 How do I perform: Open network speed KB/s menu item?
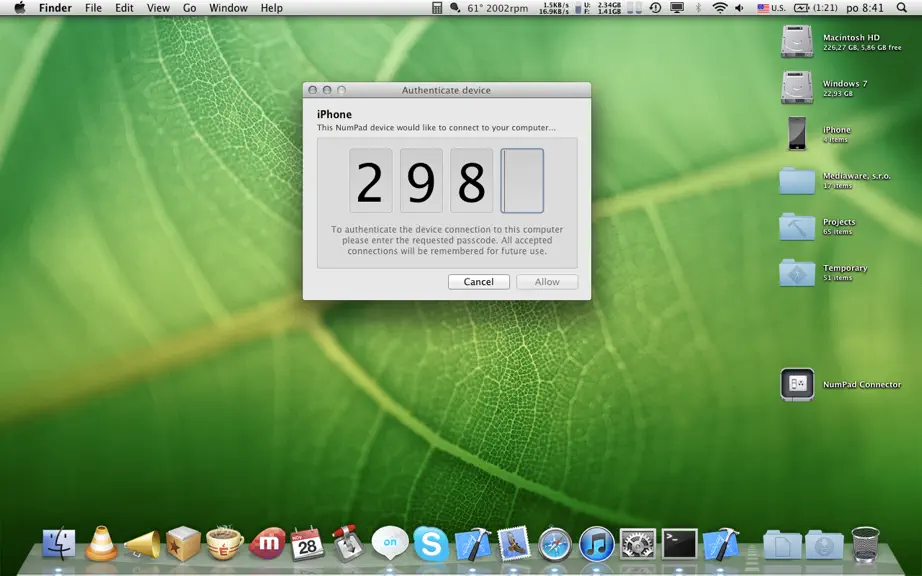coord(554,8)
